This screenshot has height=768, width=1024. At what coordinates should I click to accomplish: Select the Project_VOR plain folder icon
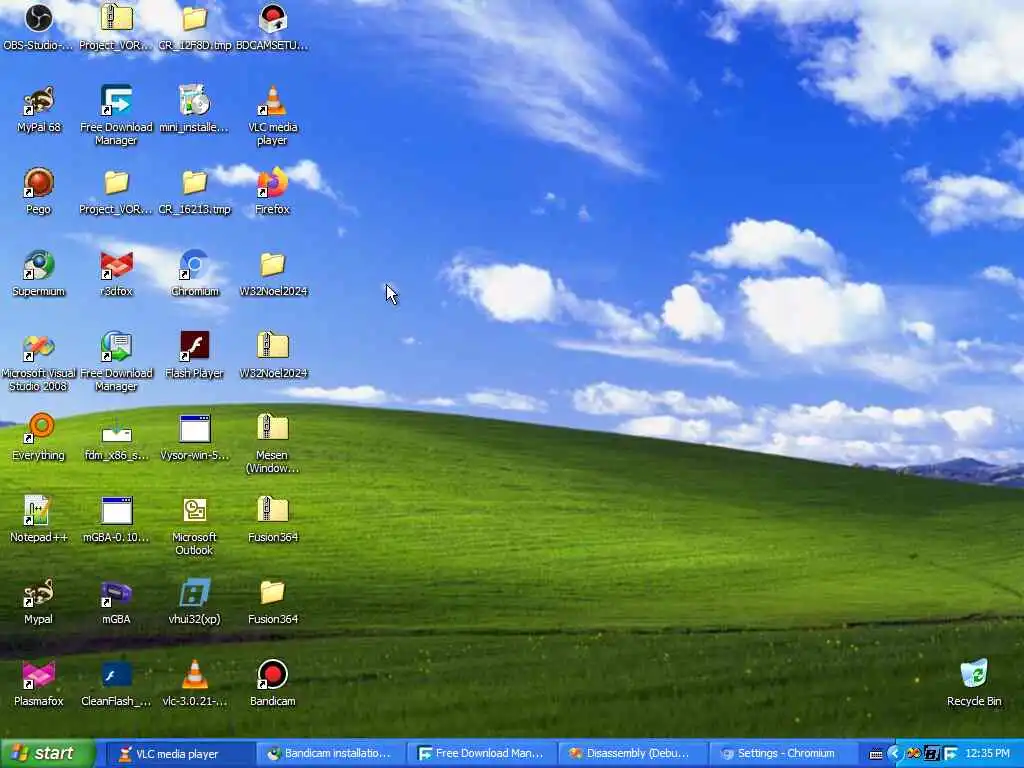coord(116,191)
